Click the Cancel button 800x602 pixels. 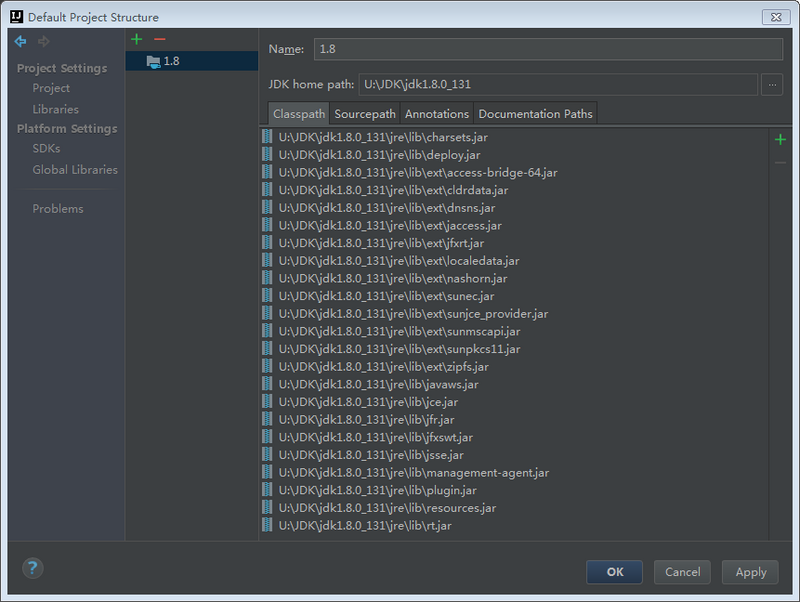click(682, 572)
